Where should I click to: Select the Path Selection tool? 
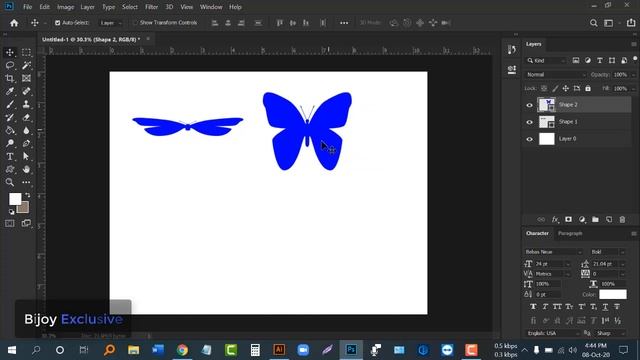26,156
